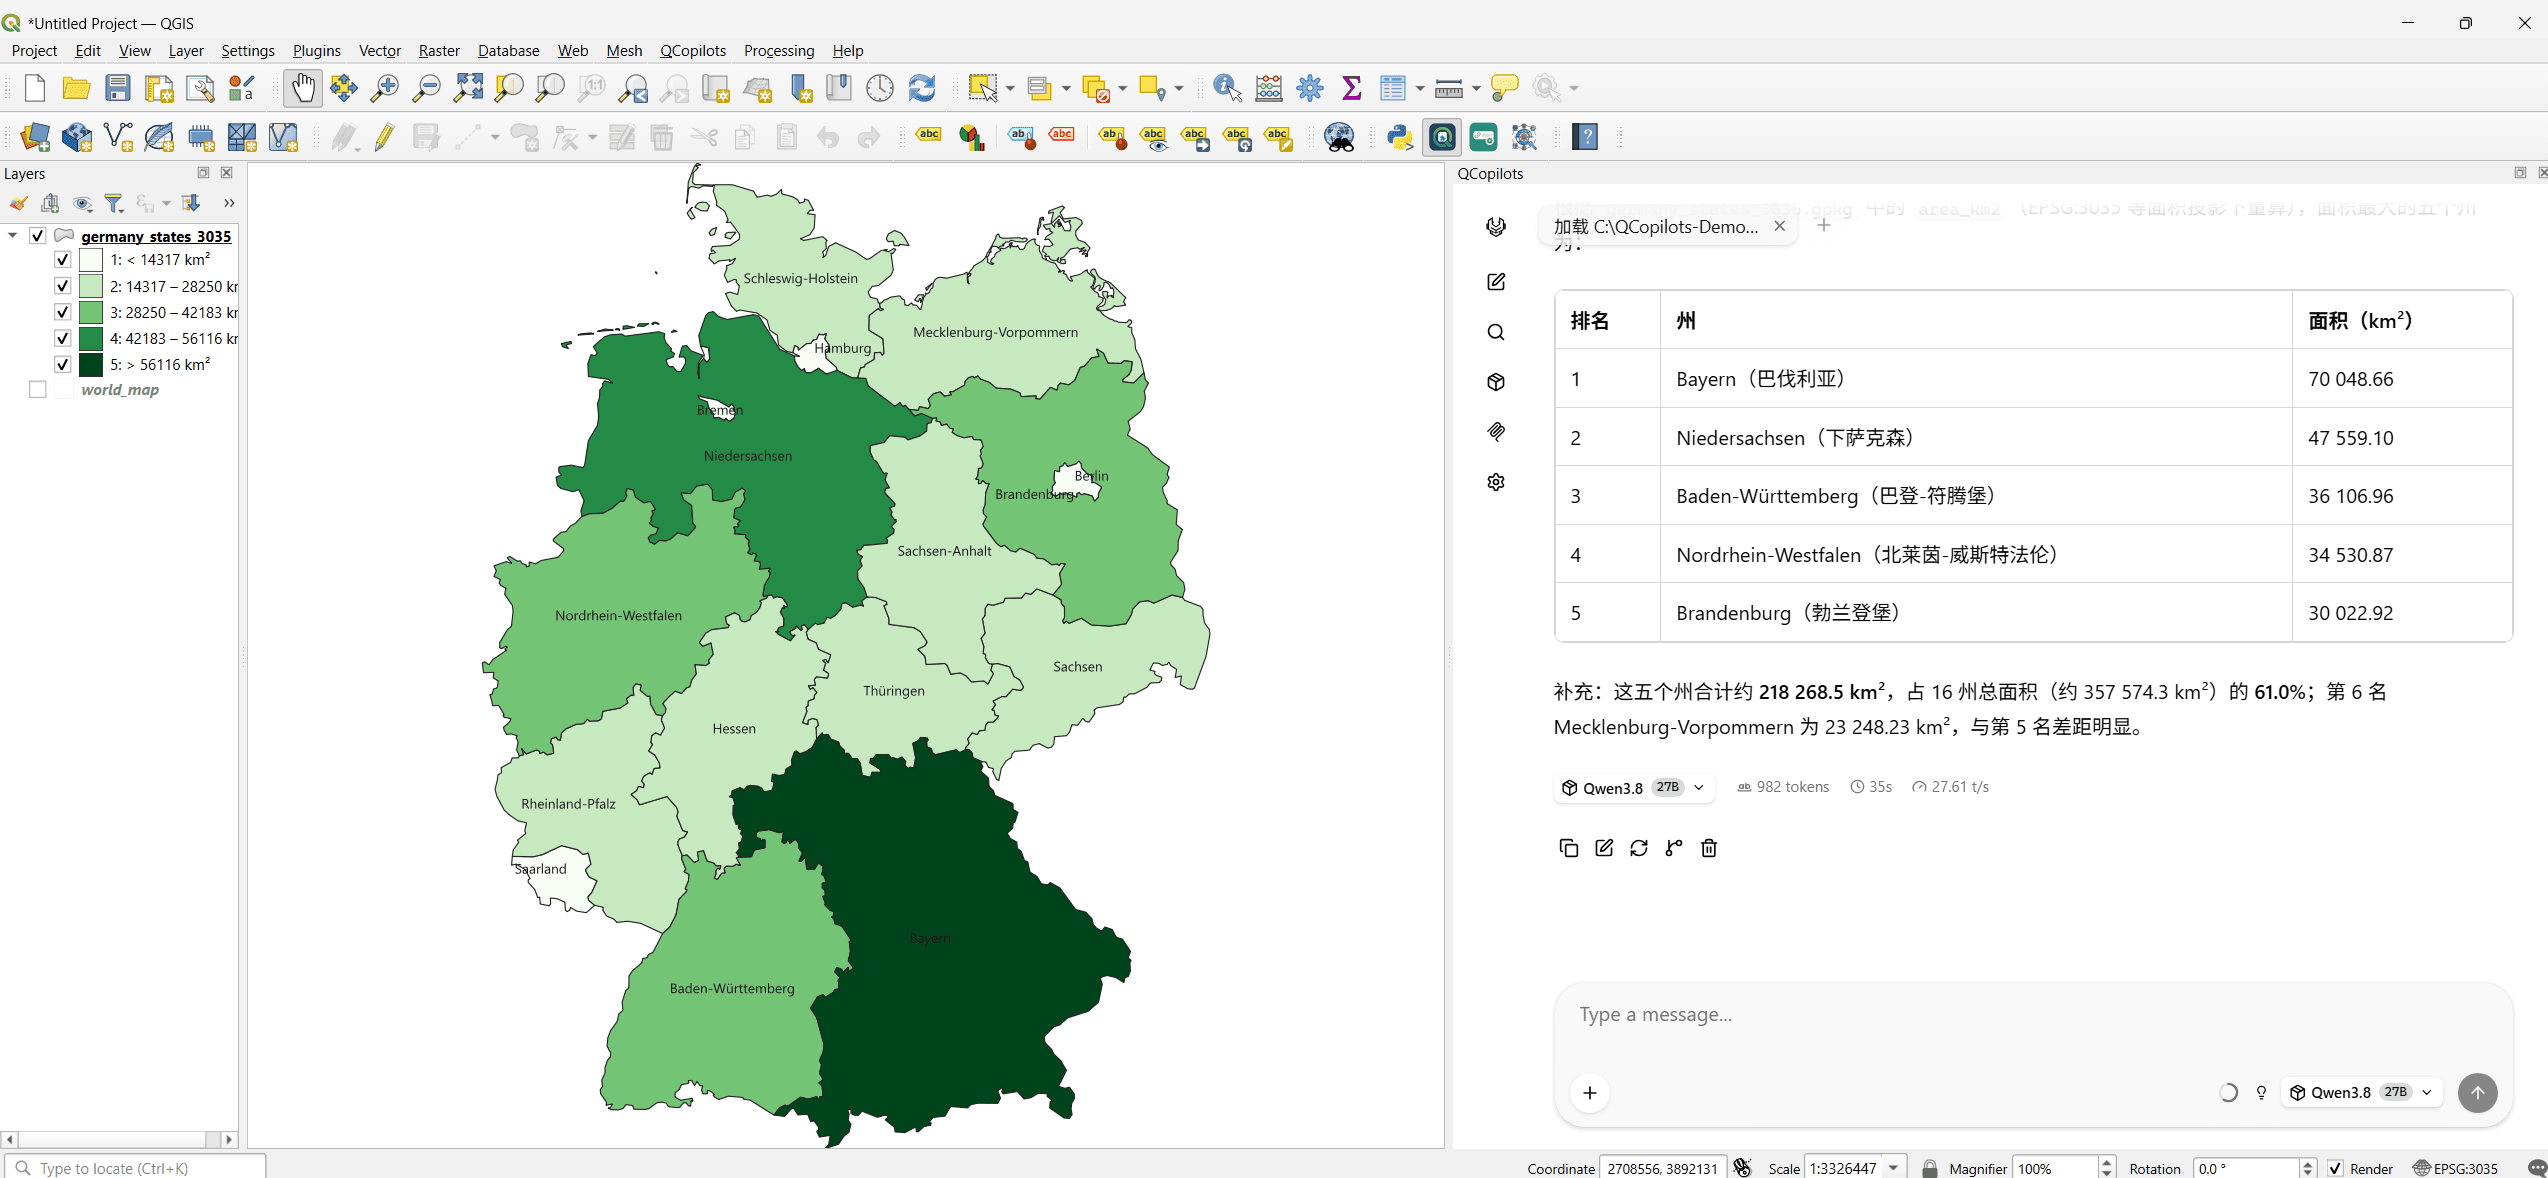Viewport: 2548px width, 1178px height.
Task: Open the Field Calculator abacus icon
Action: coord(1269,88)
